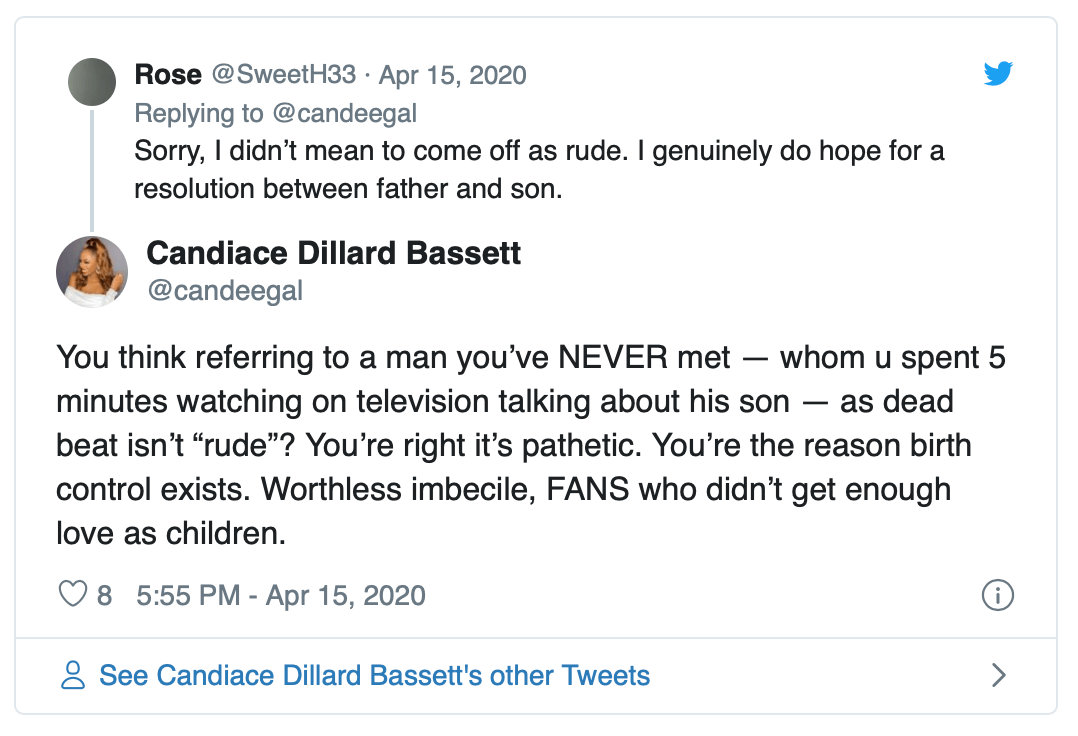Expand the right chevron arrow in footer
This screenshot has height=736, width=1078.
(998, 676)
